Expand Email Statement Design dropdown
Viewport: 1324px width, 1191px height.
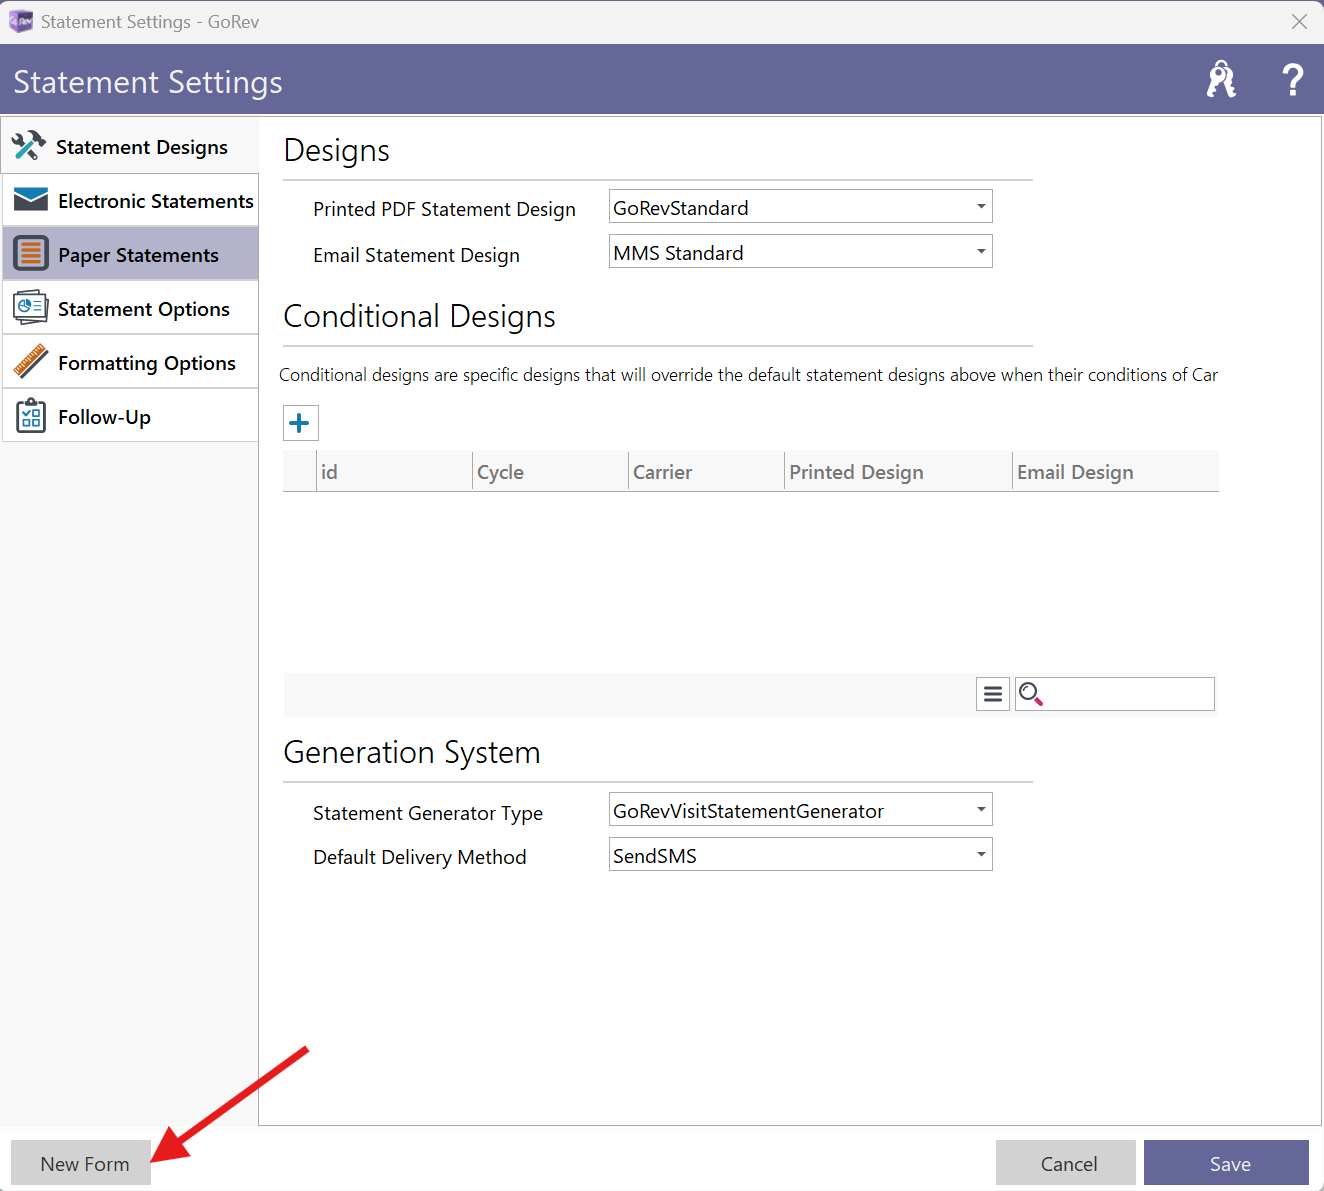pyautogui.click(x=980, y=252)
